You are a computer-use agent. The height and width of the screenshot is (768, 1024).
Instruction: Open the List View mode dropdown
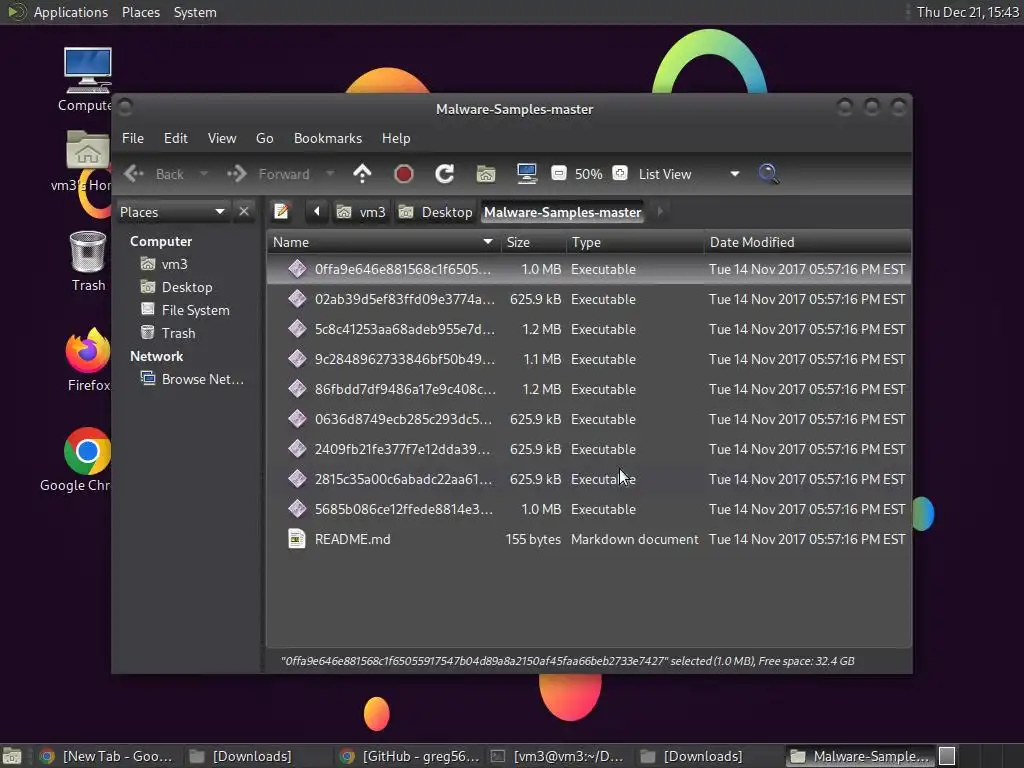click(x=689, y=174)
